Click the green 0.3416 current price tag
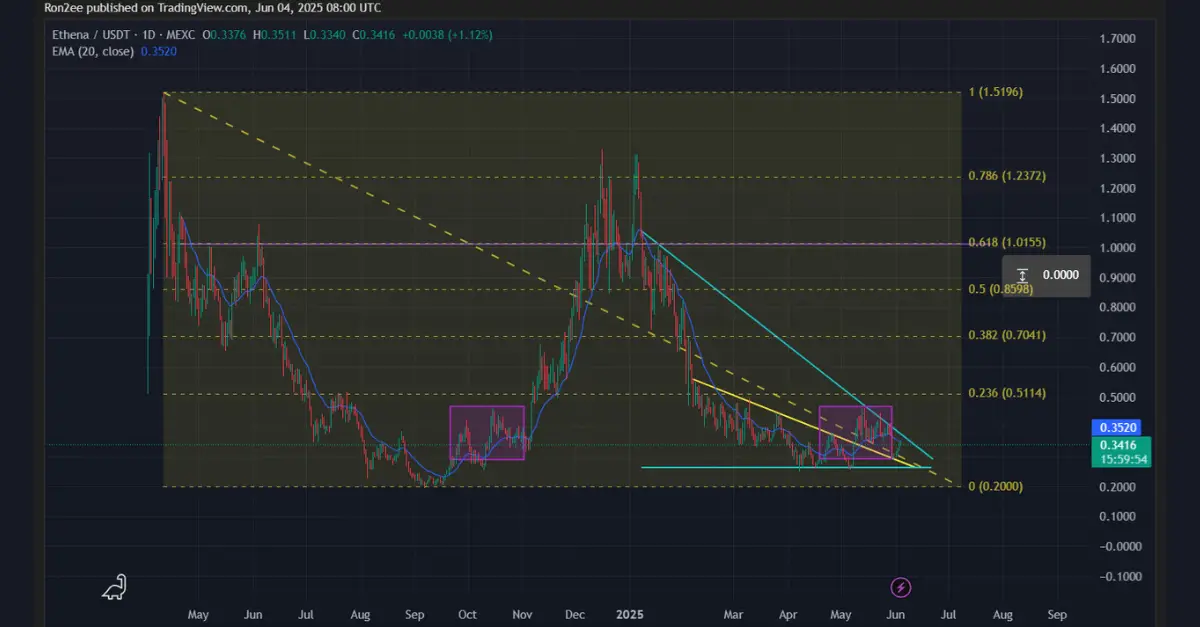1200x627 pixels. (1118, 445)
